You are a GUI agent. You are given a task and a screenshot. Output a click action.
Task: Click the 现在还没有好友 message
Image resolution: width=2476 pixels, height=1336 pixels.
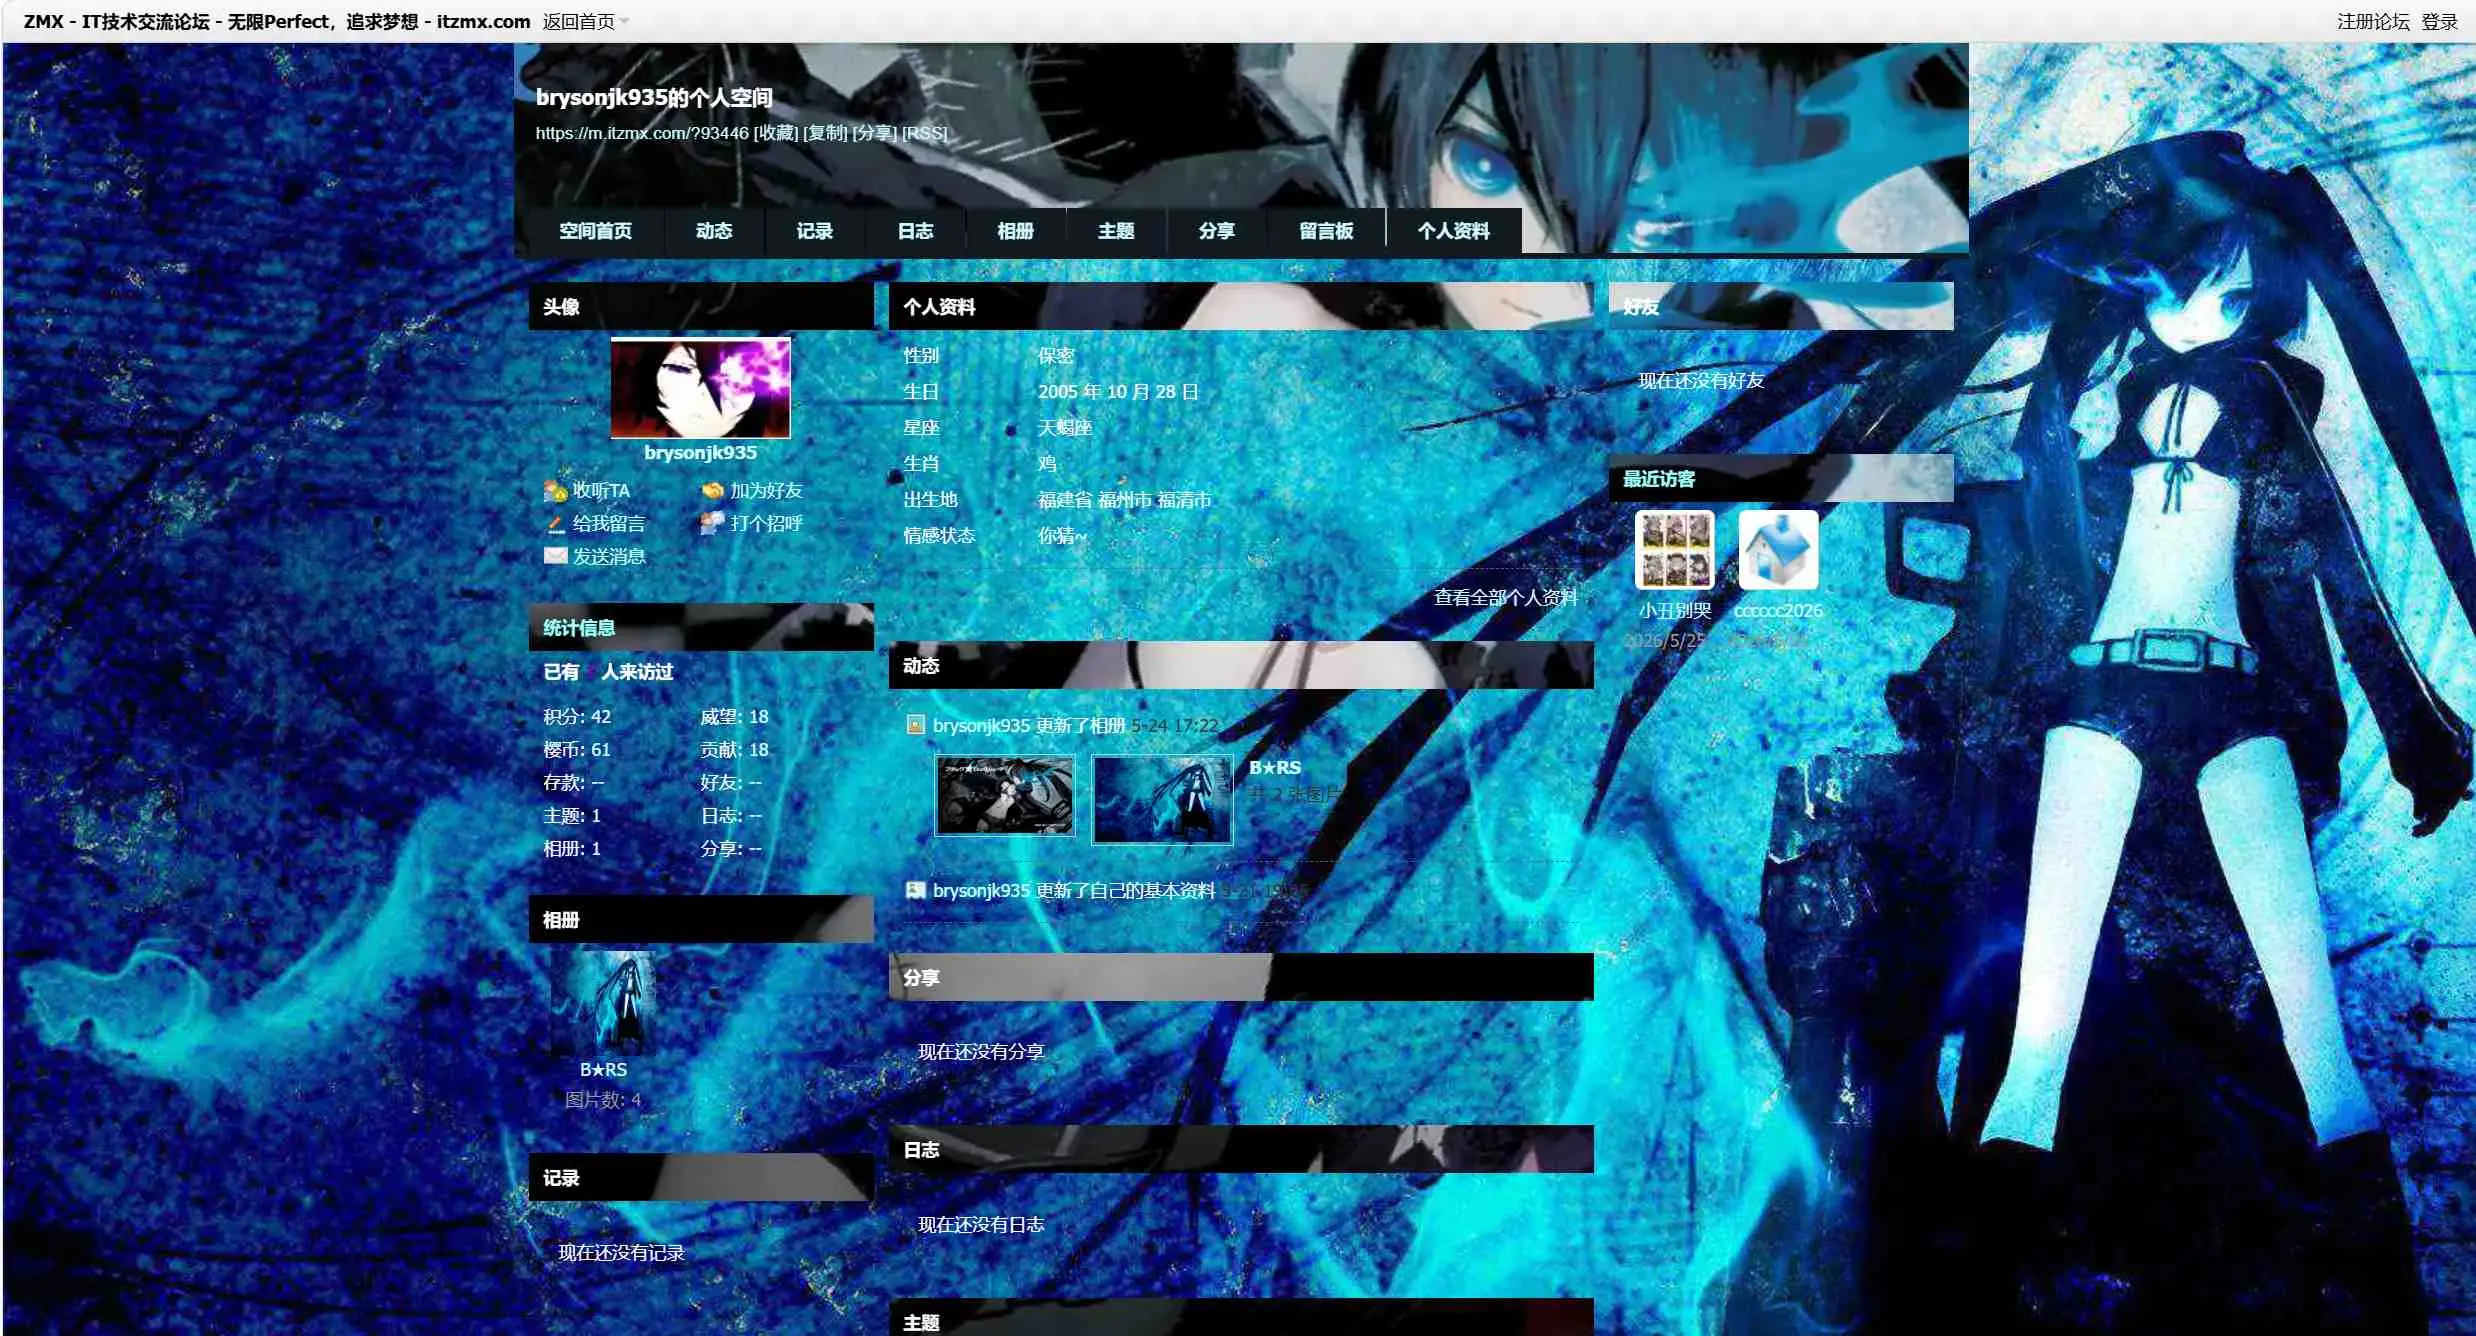point(1701,380)
